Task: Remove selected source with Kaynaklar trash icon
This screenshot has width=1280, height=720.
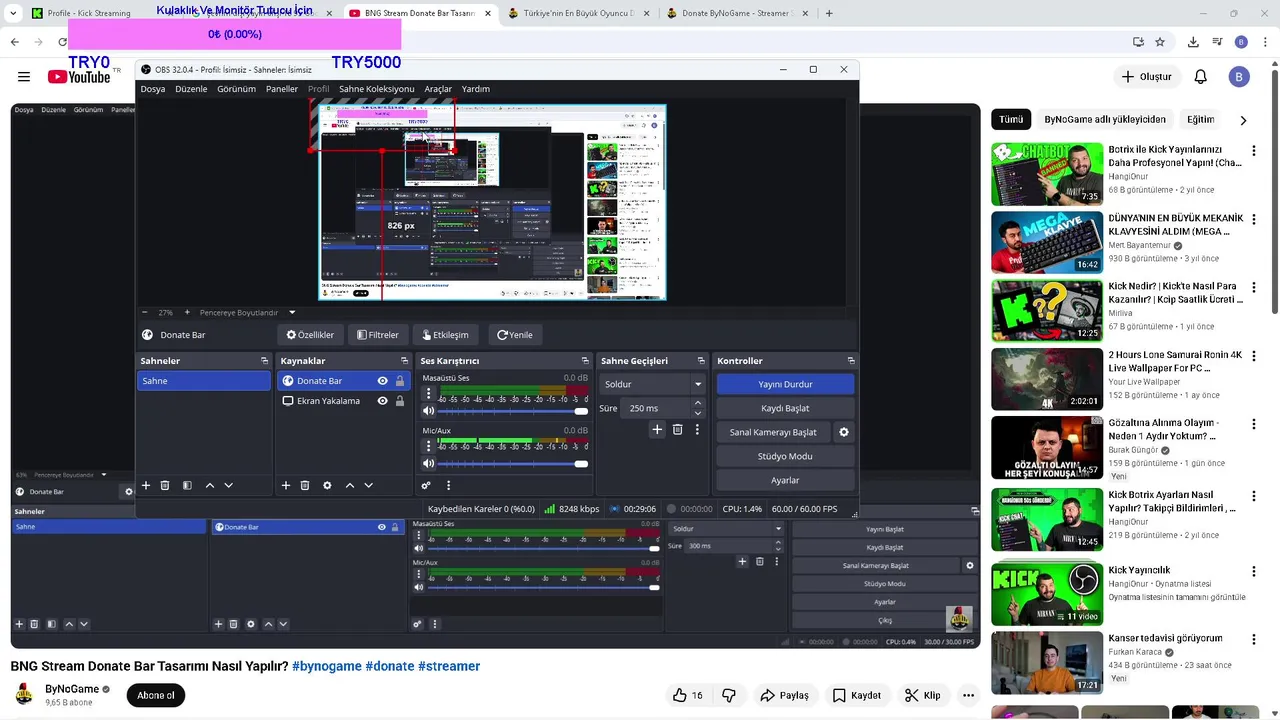Action: click(x=305, y=485)
